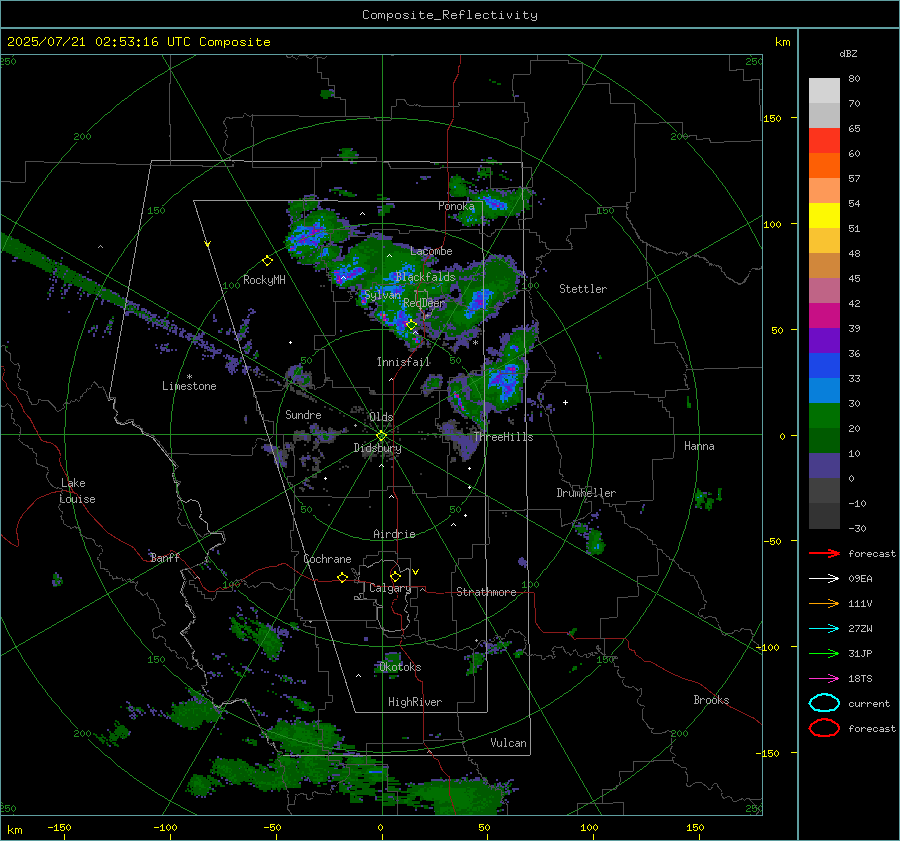Viewport: 900px width, 841px height.
Task: Click the ThreeHills city label
Action: point(503,437)
